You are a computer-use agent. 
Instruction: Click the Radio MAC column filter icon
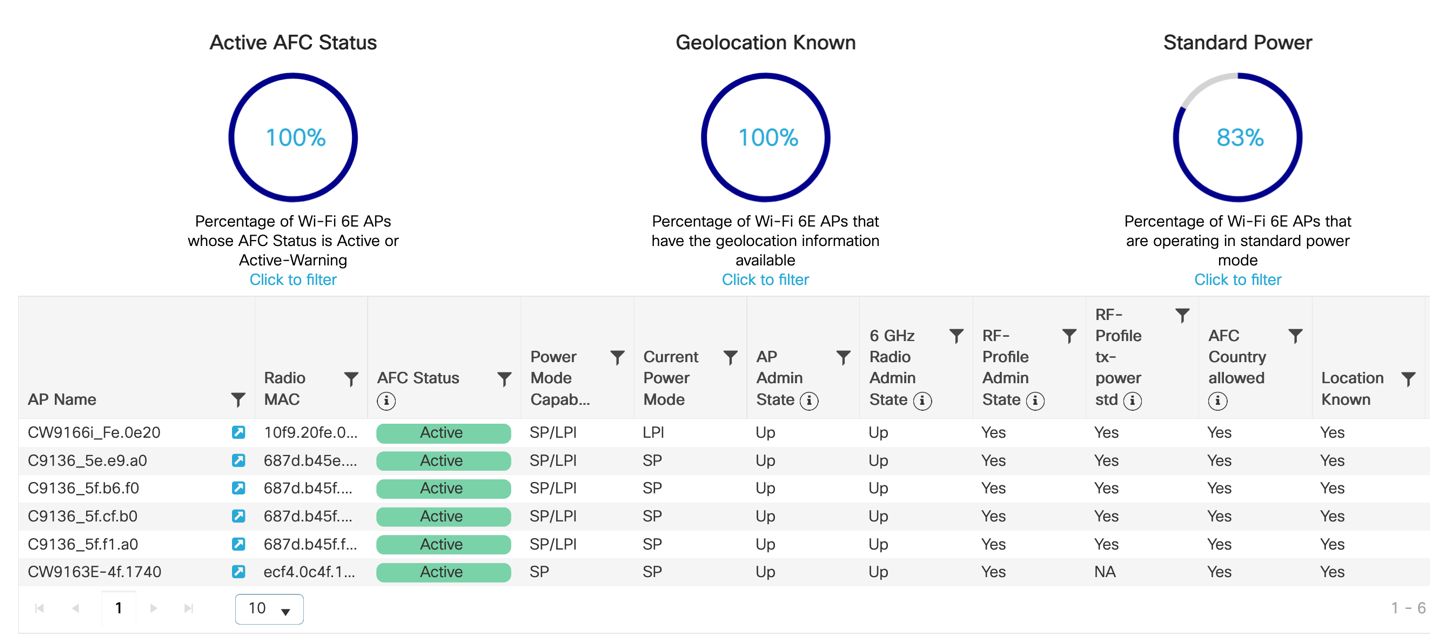[351, 379]
